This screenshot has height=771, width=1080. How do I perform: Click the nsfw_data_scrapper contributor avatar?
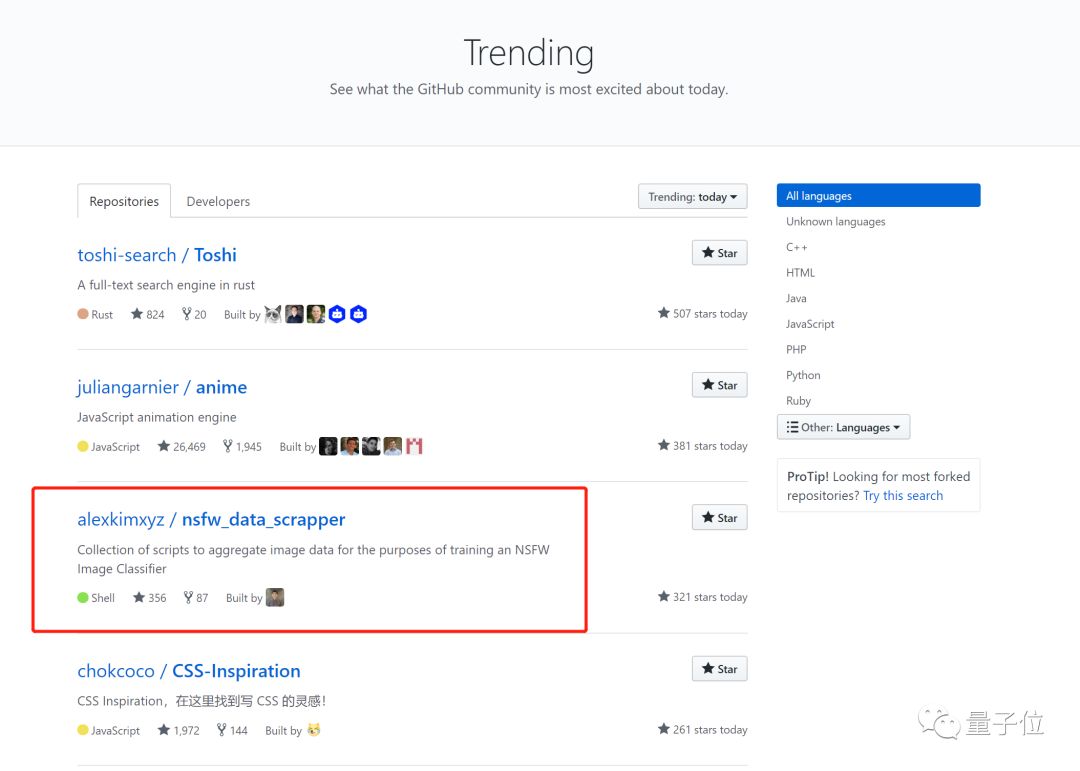275,597
